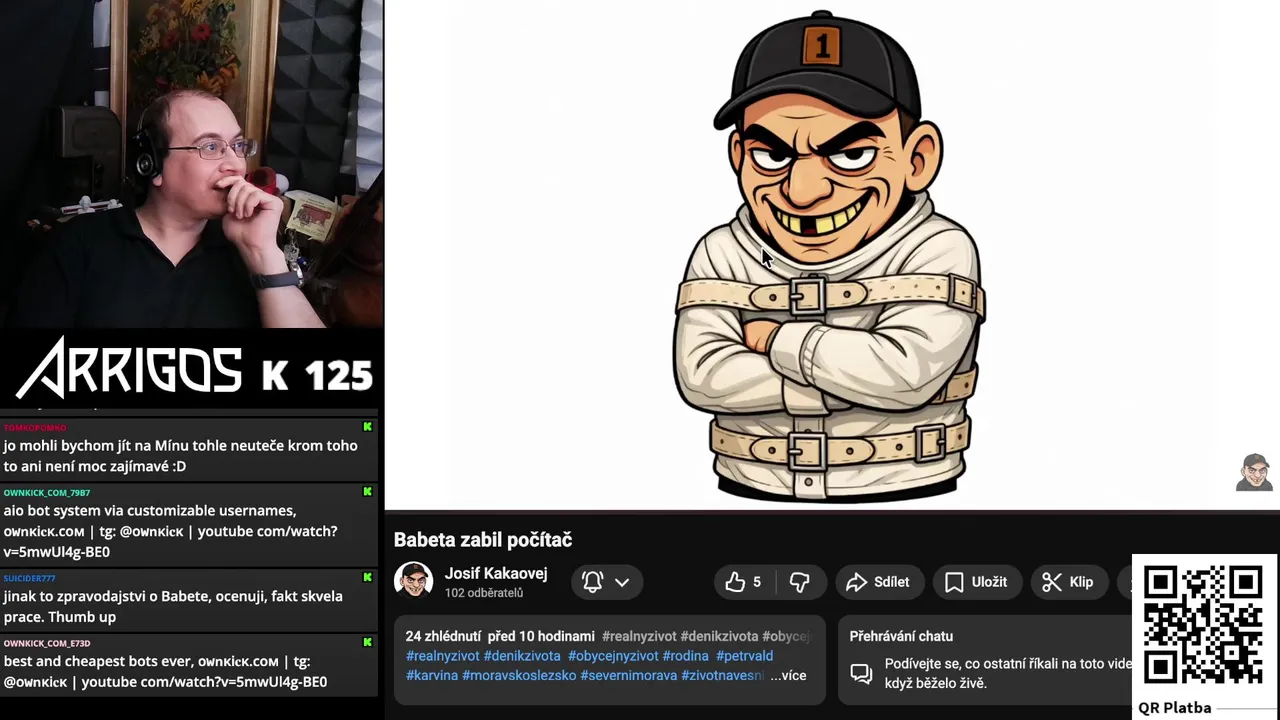
Task: Open the Josif Kakaovej channel name link
Action: 496,574
